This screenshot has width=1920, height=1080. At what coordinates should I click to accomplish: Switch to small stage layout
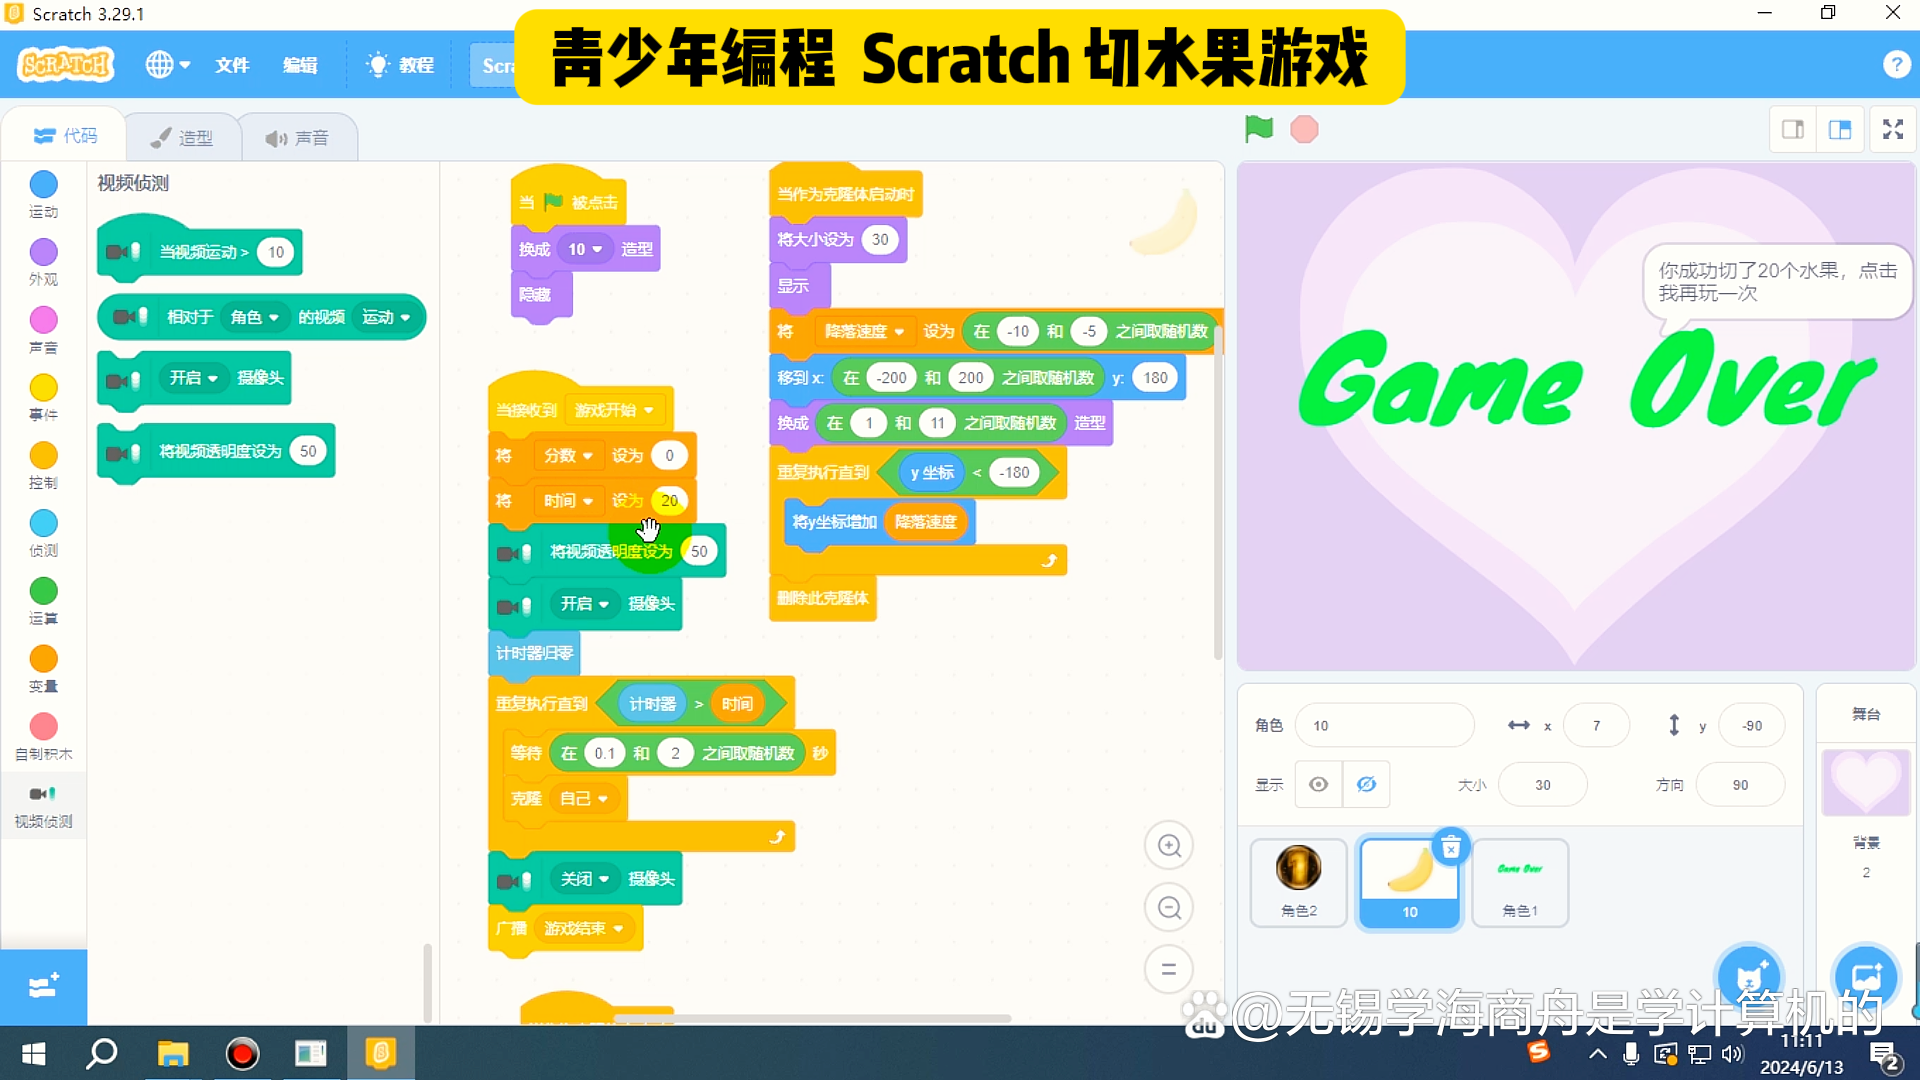pyautogui.click(x=1793, y=129)
